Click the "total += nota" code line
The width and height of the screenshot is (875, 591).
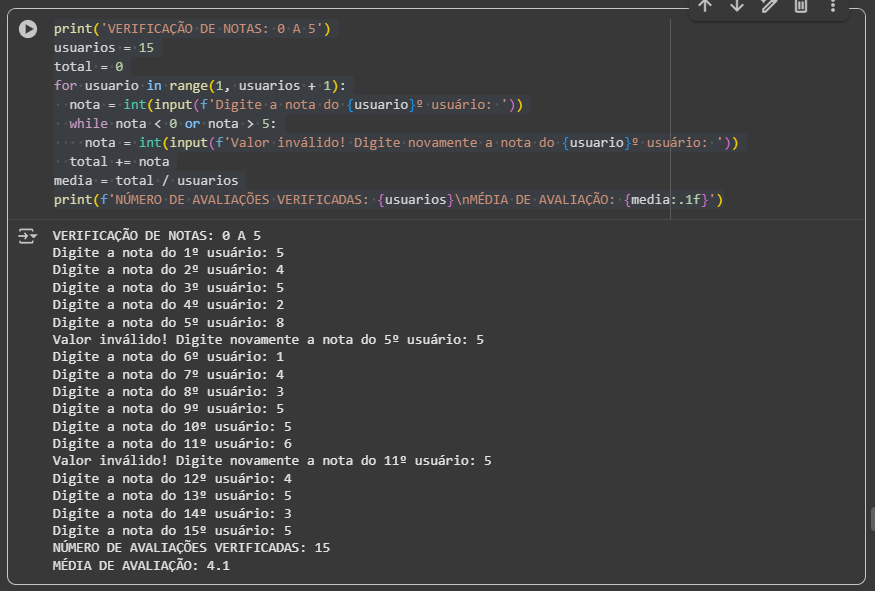[x=119, y=161]
